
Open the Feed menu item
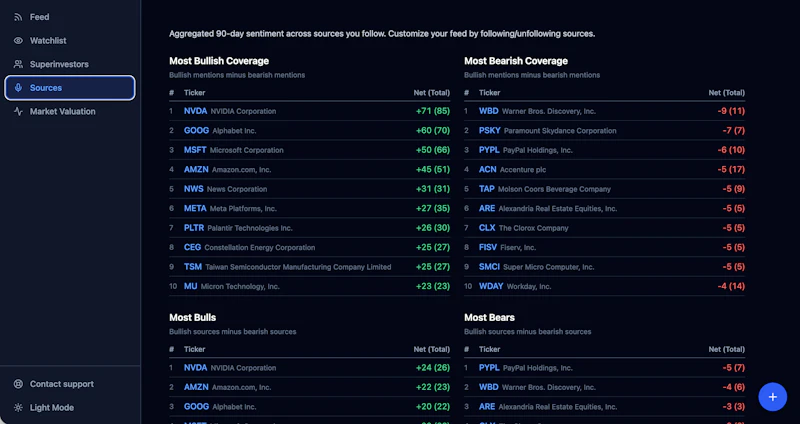(x=70, y=17)
